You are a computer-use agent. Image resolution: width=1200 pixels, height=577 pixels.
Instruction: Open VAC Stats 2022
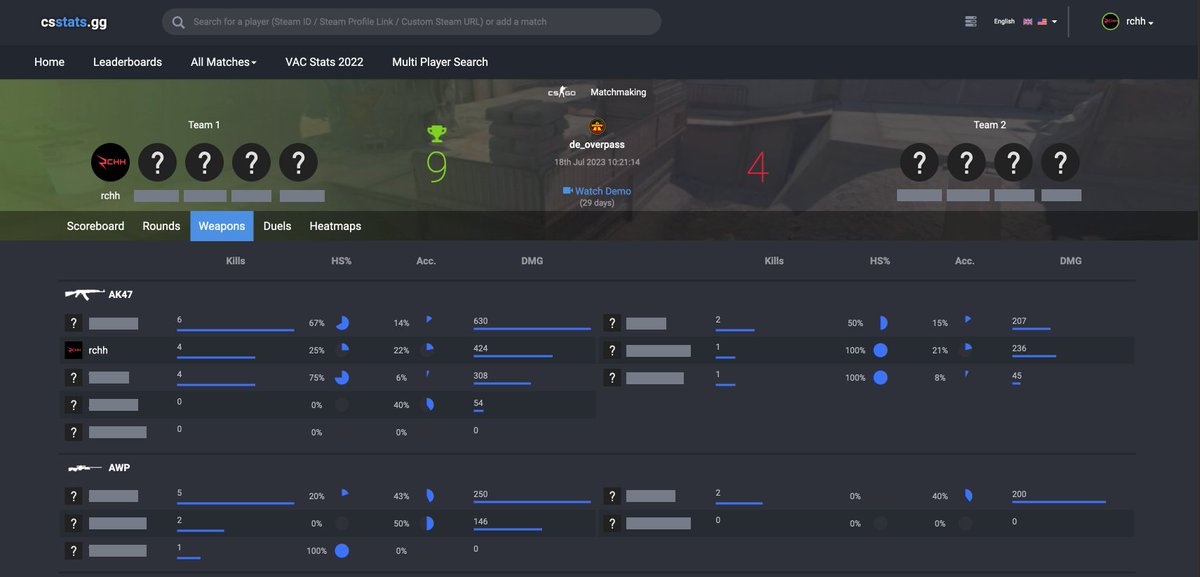pos(324,62)
